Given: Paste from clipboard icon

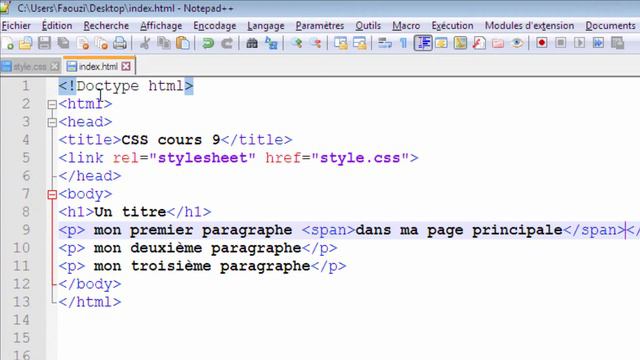Looking at the screenshot, I should tap(183, 43).
